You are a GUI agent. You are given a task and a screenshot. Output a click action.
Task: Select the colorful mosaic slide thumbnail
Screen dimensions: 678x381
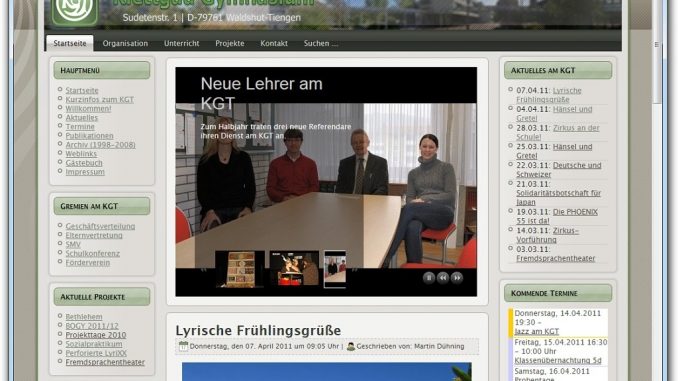pyautogui.click(x=240, y=269)
